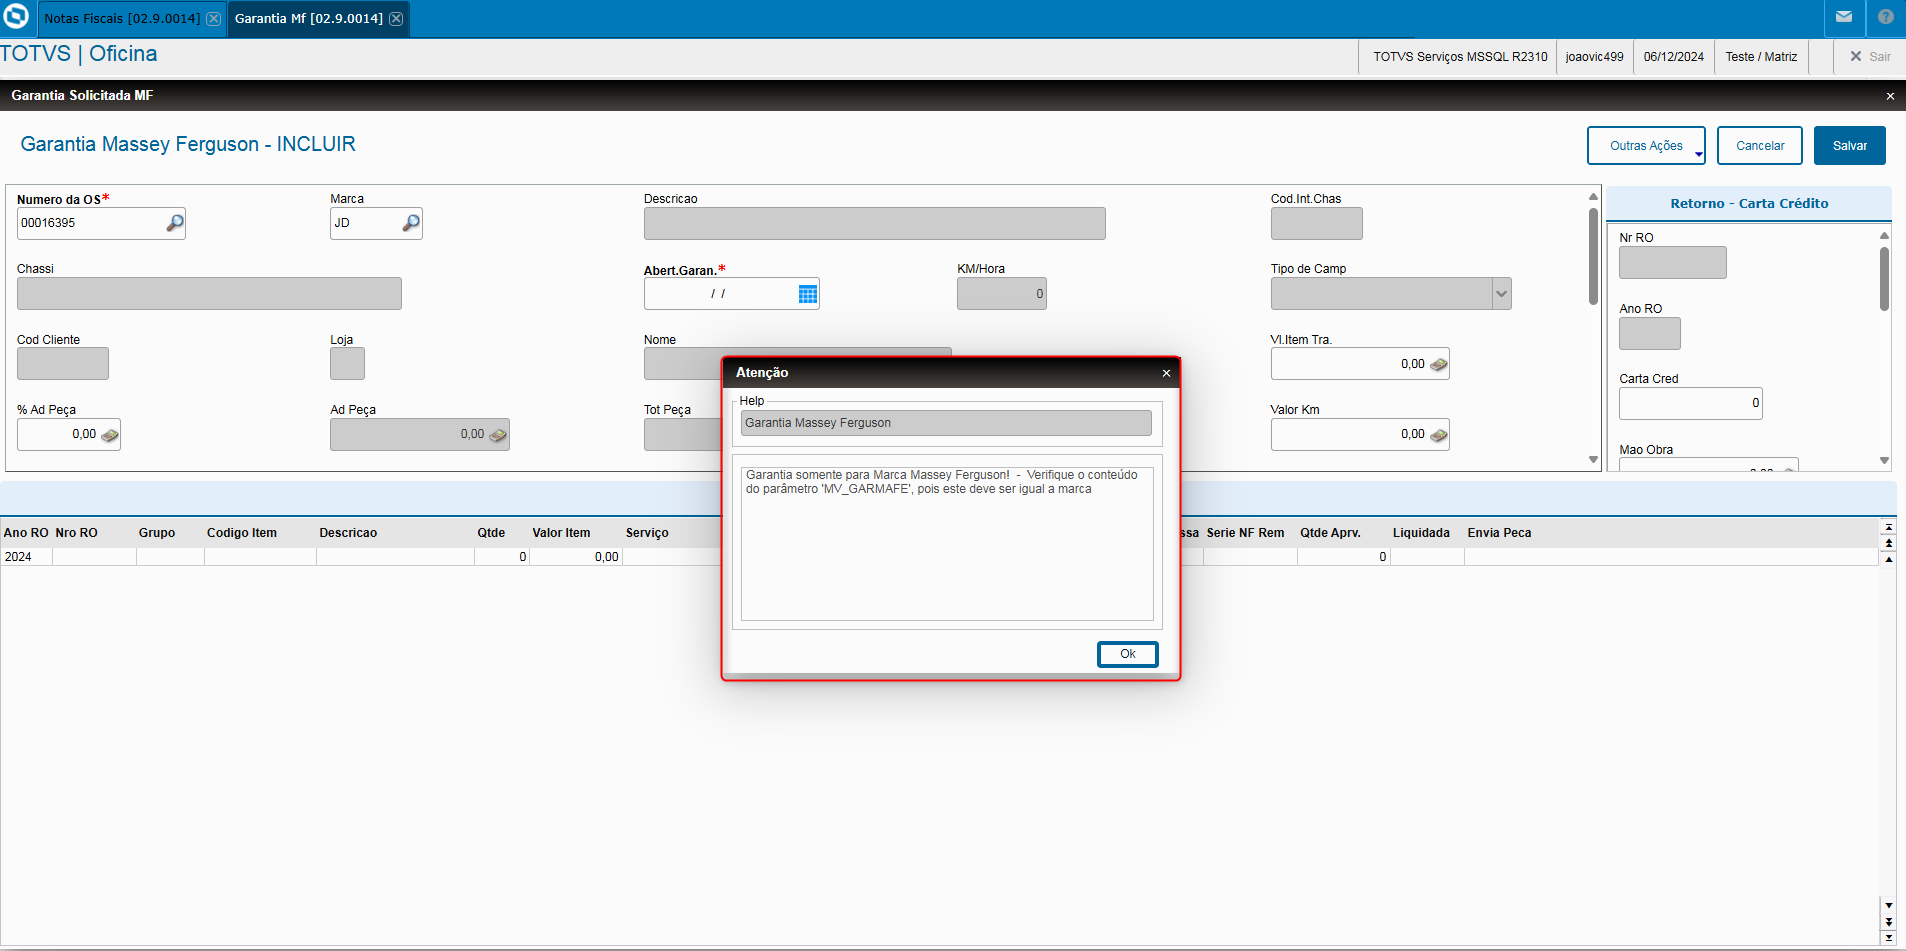
Task: Open lookup for Marca field
Action: (x=411, y=223)
